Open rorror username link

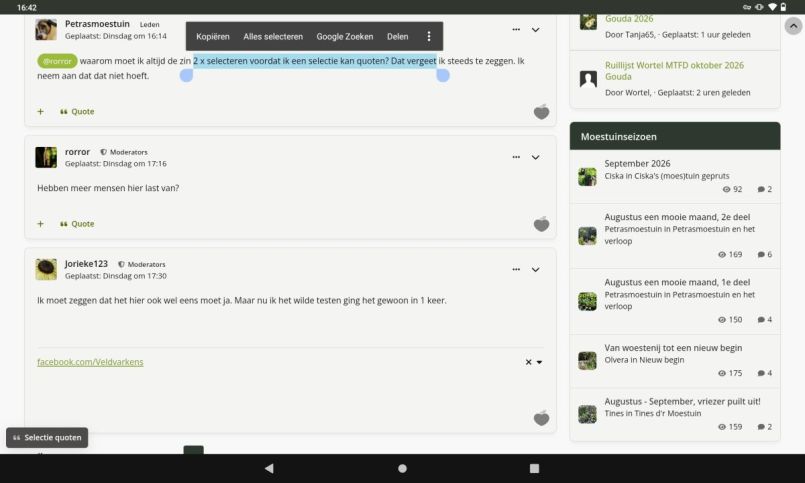click(77, 151)
